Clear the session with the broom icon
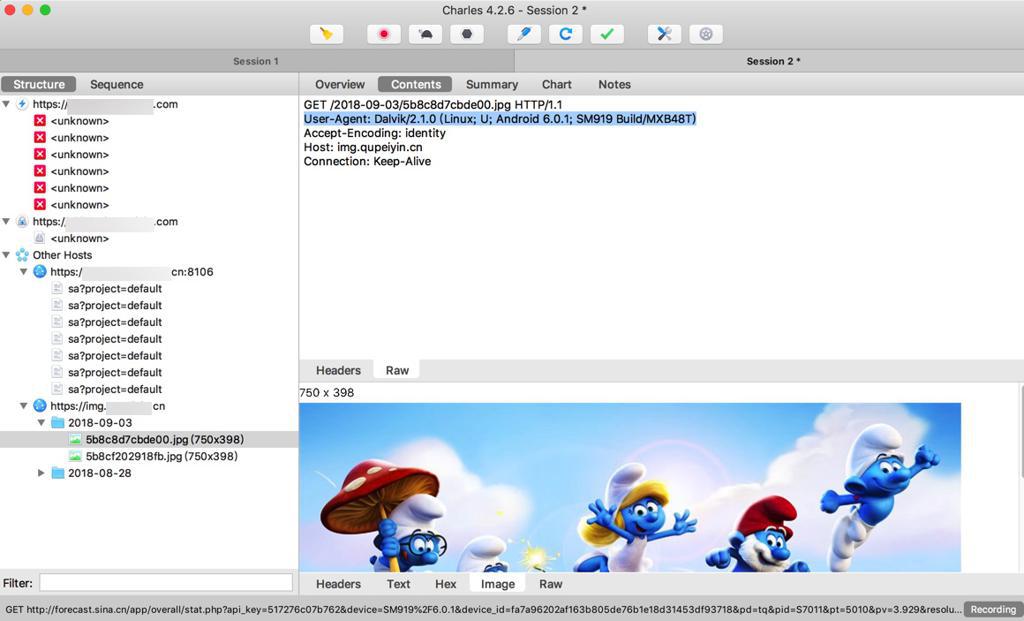1024x621 pixels. pos(326,34)
